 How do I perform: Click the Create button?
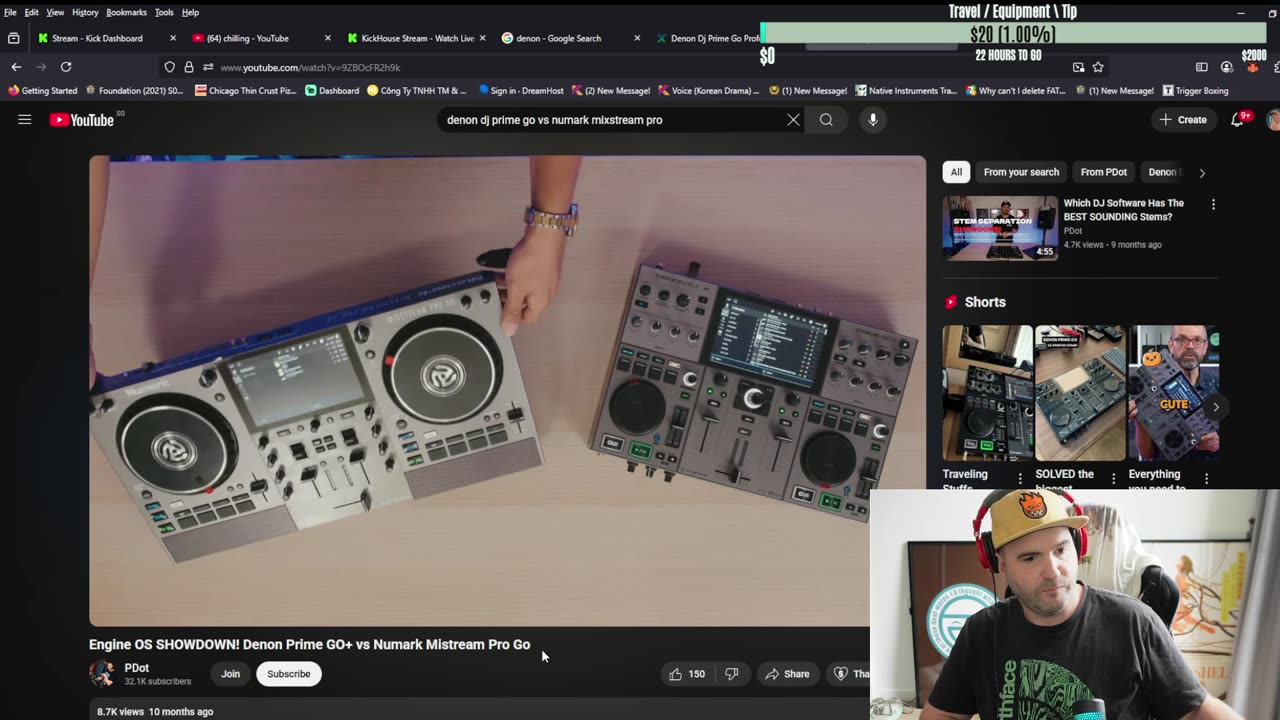coord(1183,120)
